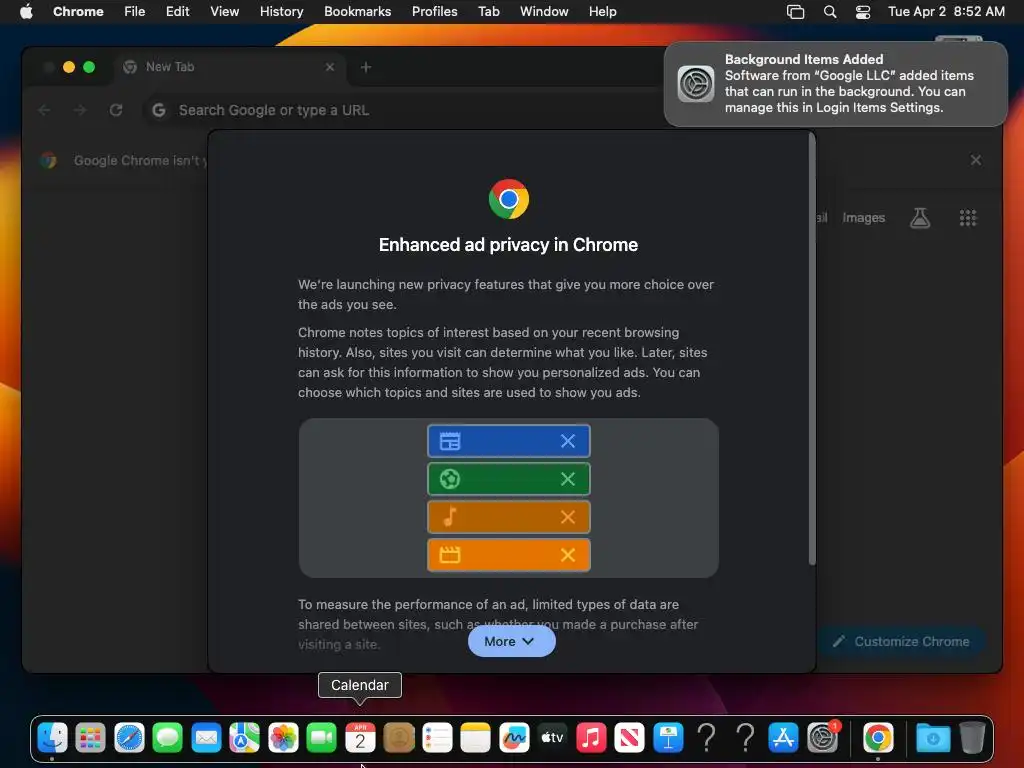The image size is (1024, 768).
Task: Click the More button in privacy dialog
Action: pyautogui.click(x=511, y=641)
